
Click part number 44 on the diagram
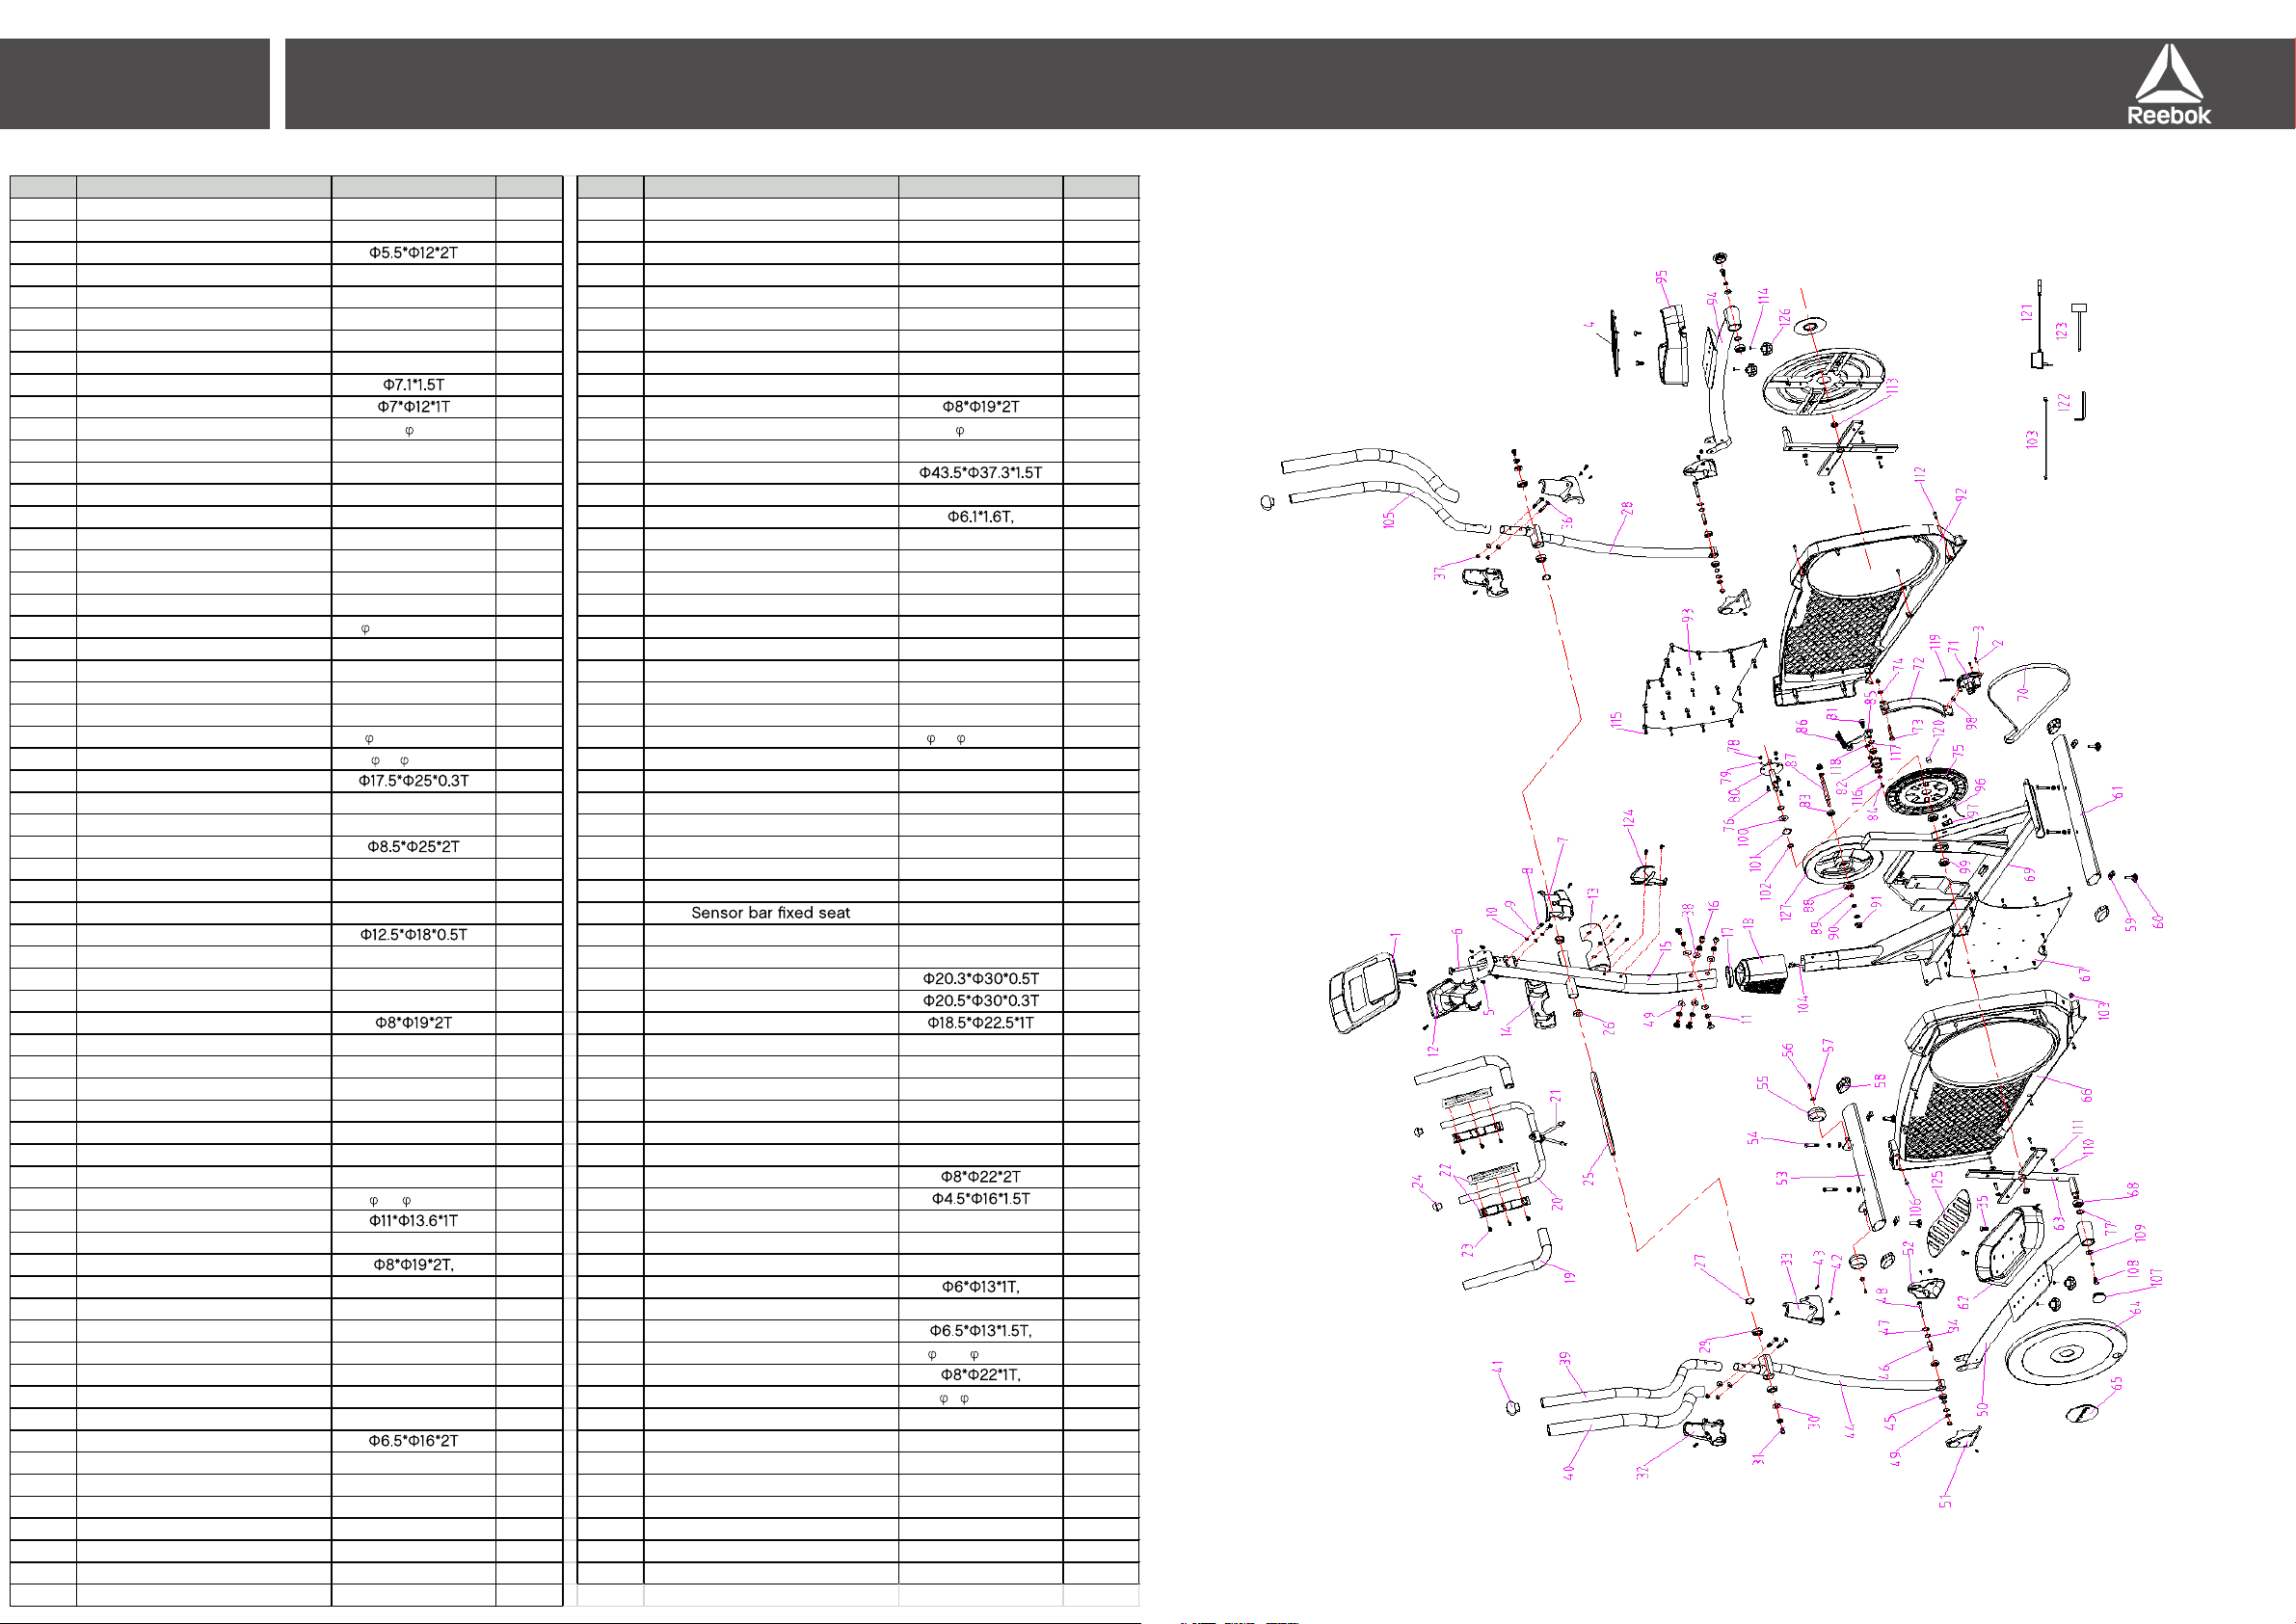(x=1850, y=1431)
